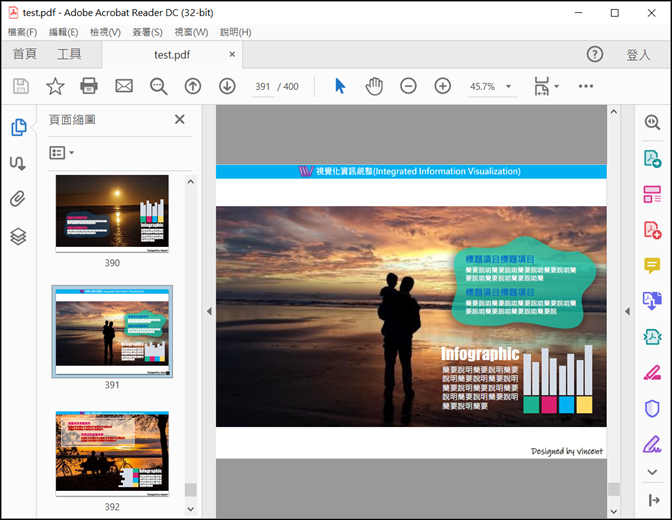
Task: Close the 頁面縮圖 thumbnails panel
Action: pos(180,120)
